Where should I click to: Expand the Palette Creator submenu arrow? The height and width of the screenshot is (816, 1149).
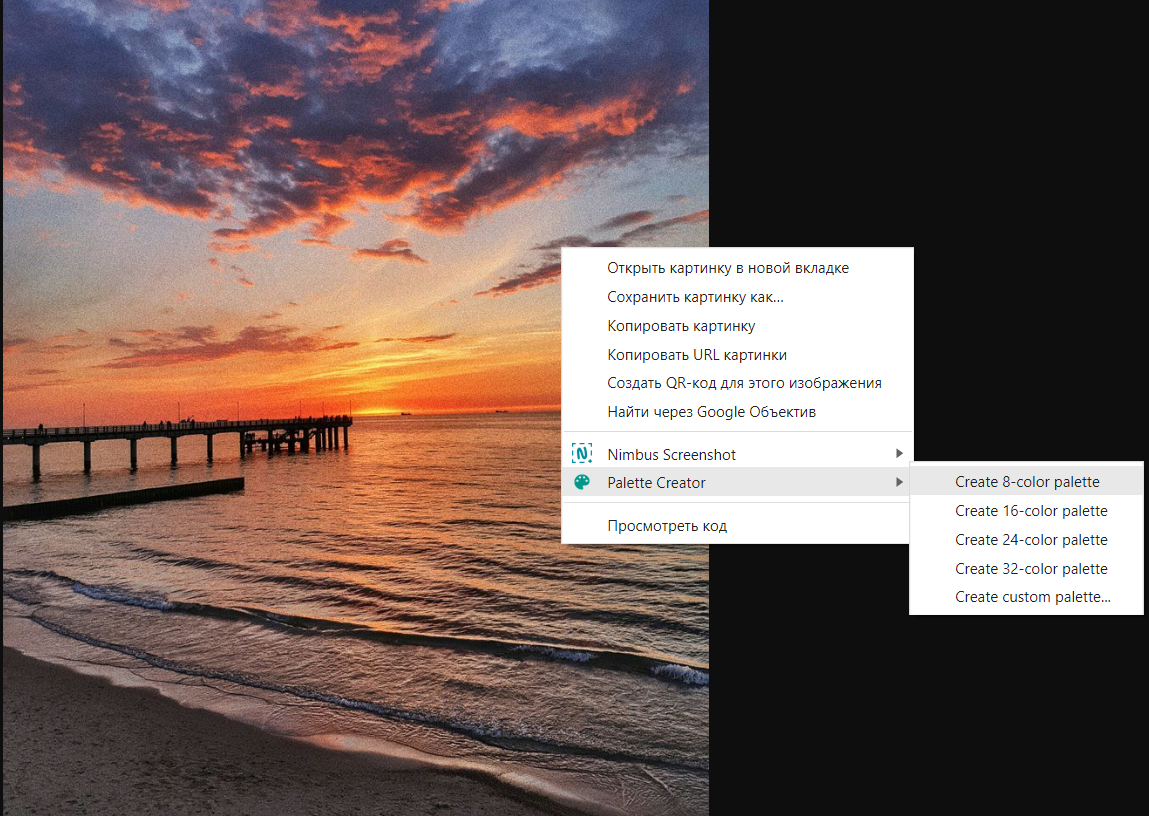(900, 483)
